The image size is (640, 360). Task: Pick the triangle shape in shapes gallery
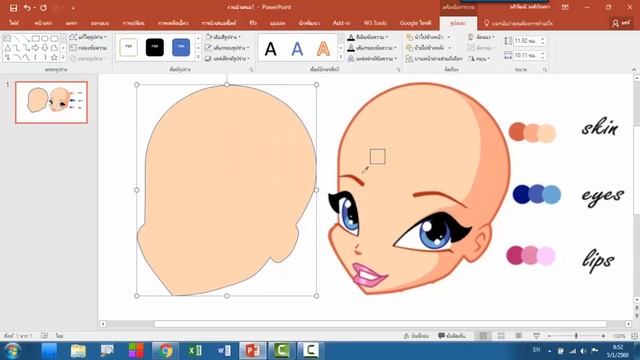(7, 48)
